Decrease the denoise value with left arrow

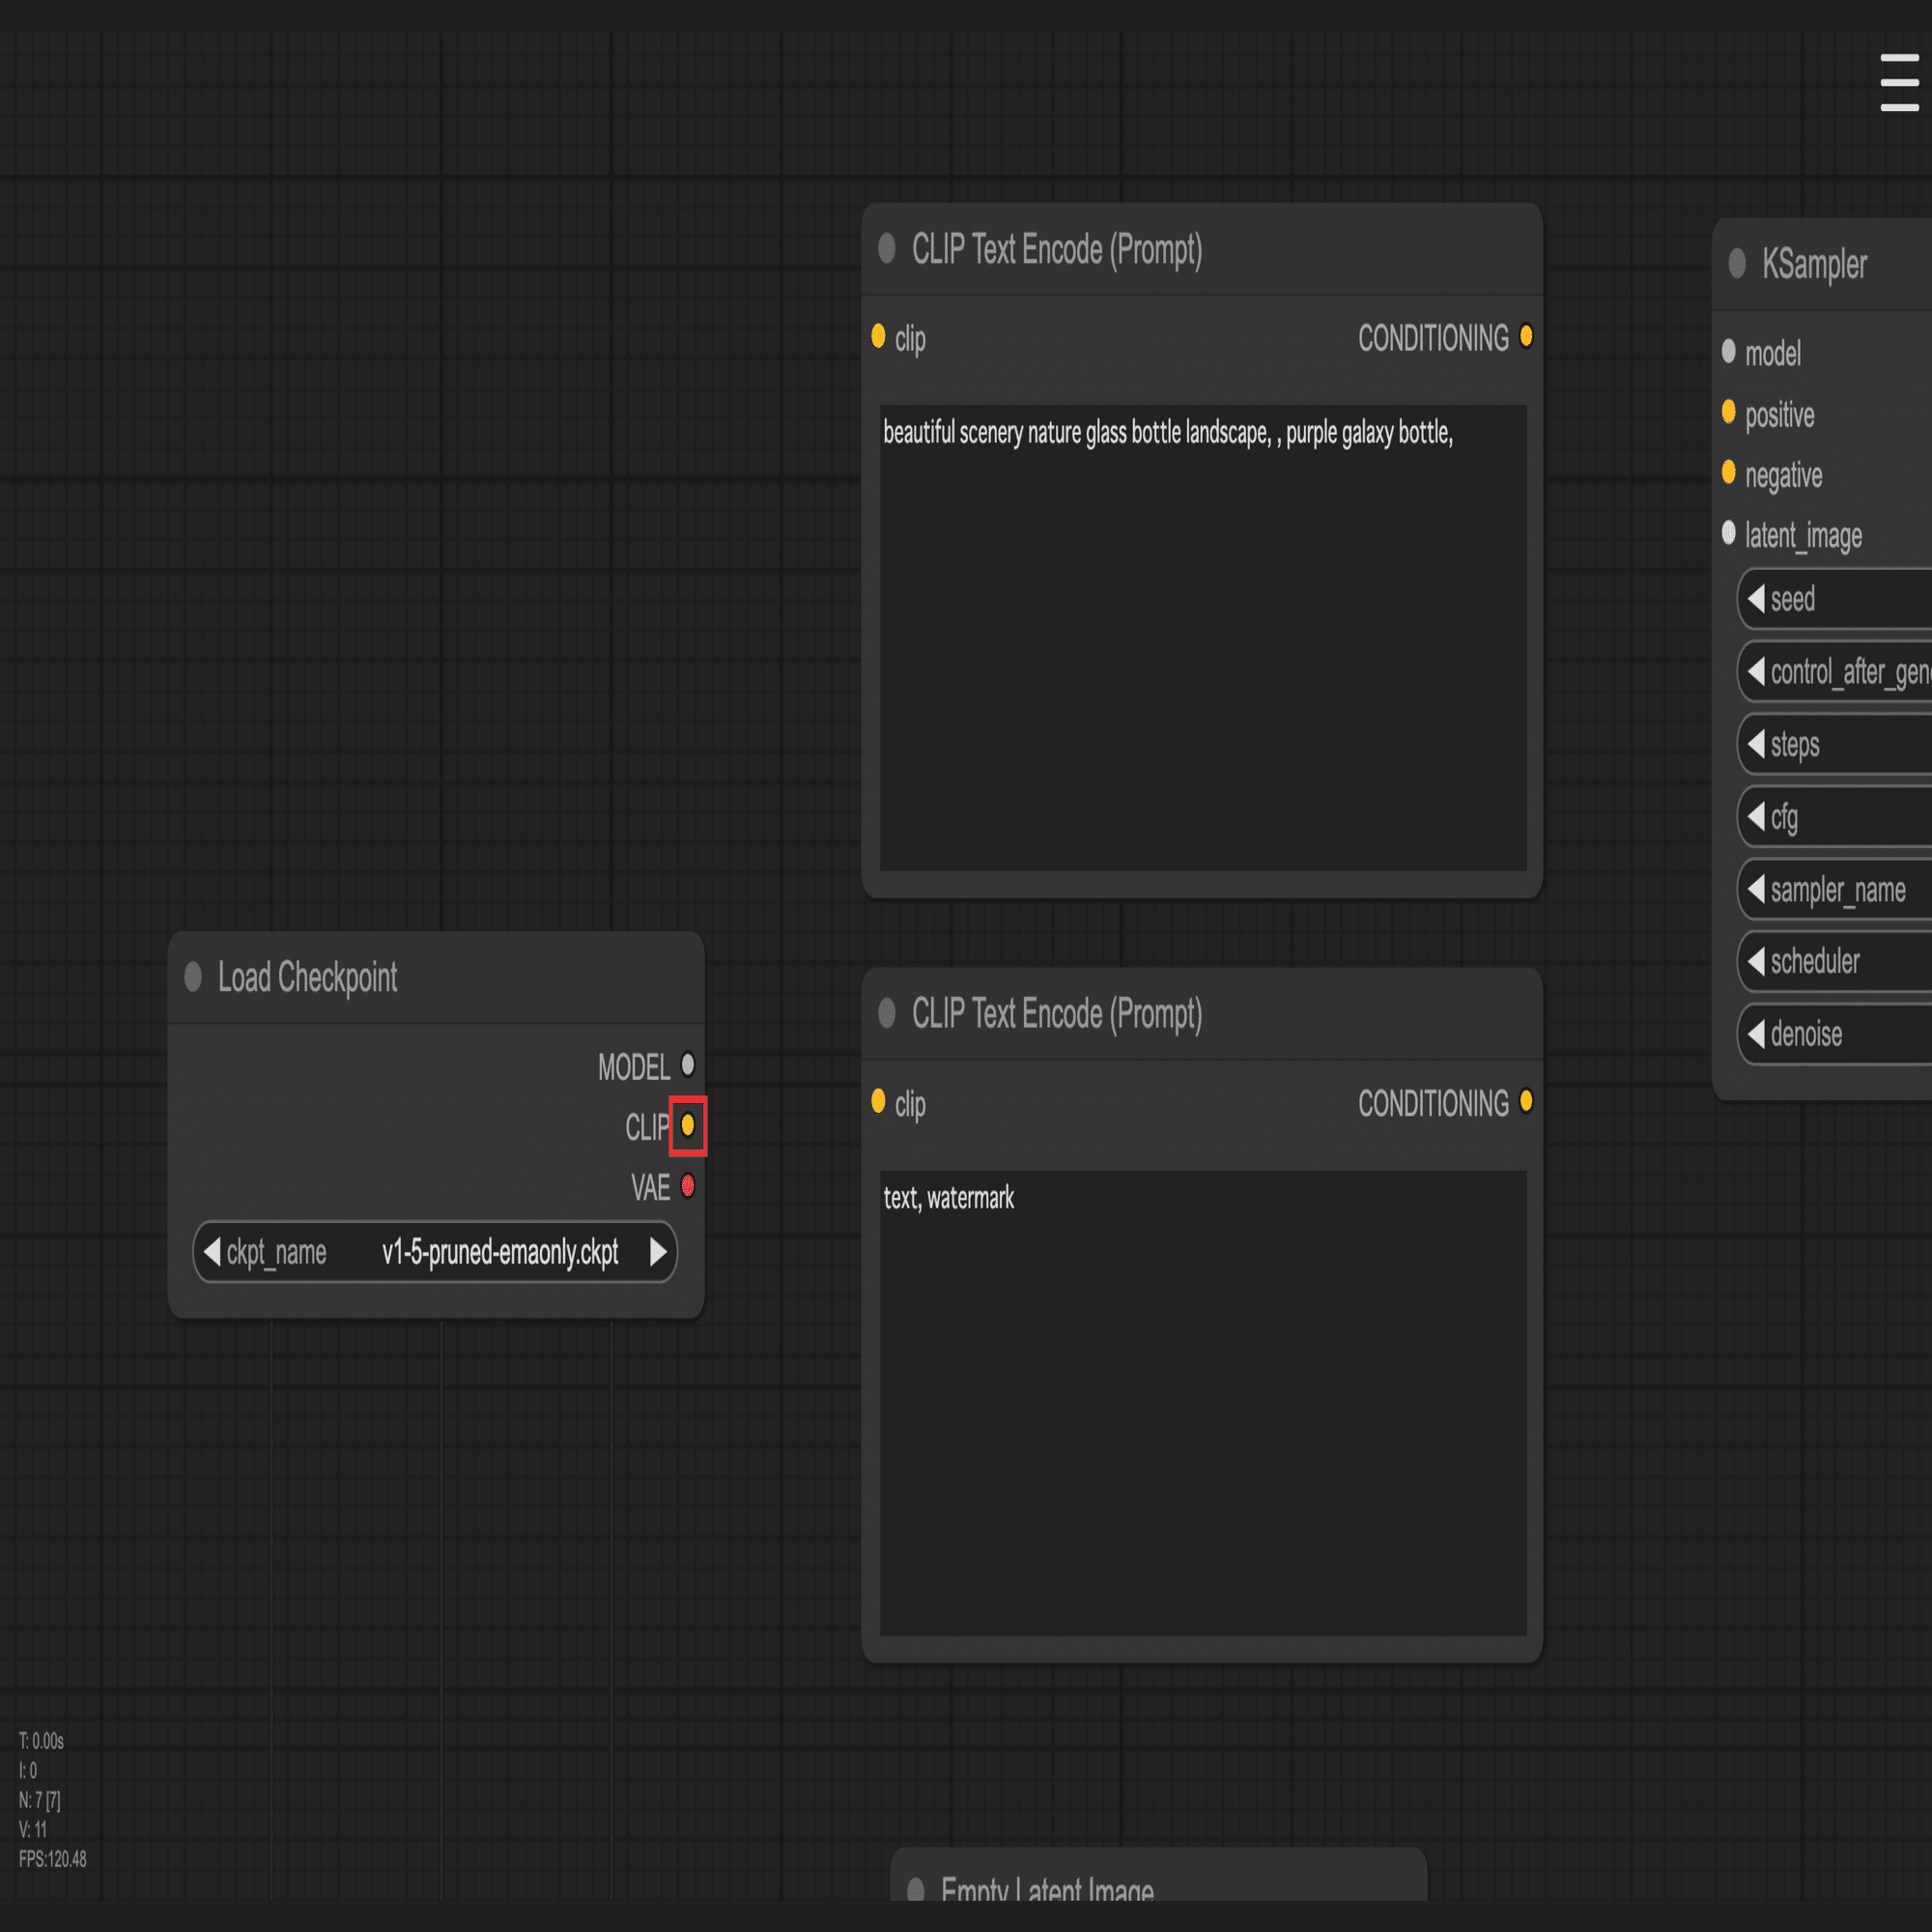(1756, 1034)
